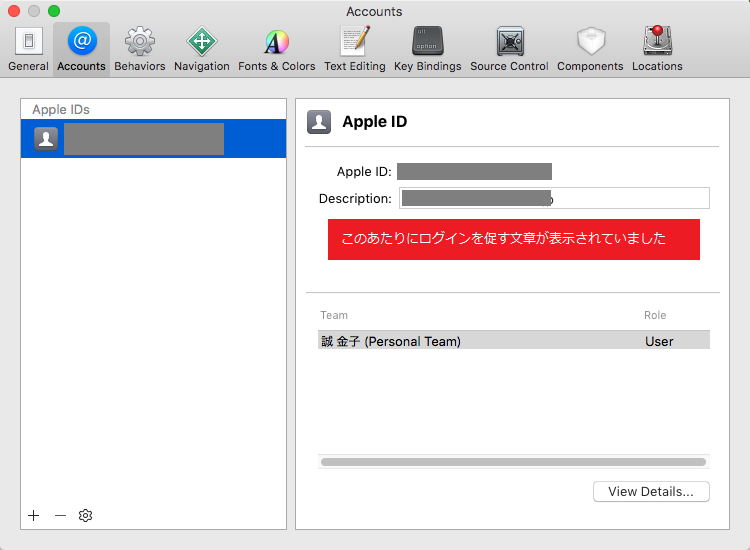Viewport: 750px width, 550px height.
Task: Click the Apple ID header avatar icon
Action: (x=319, y=122)
